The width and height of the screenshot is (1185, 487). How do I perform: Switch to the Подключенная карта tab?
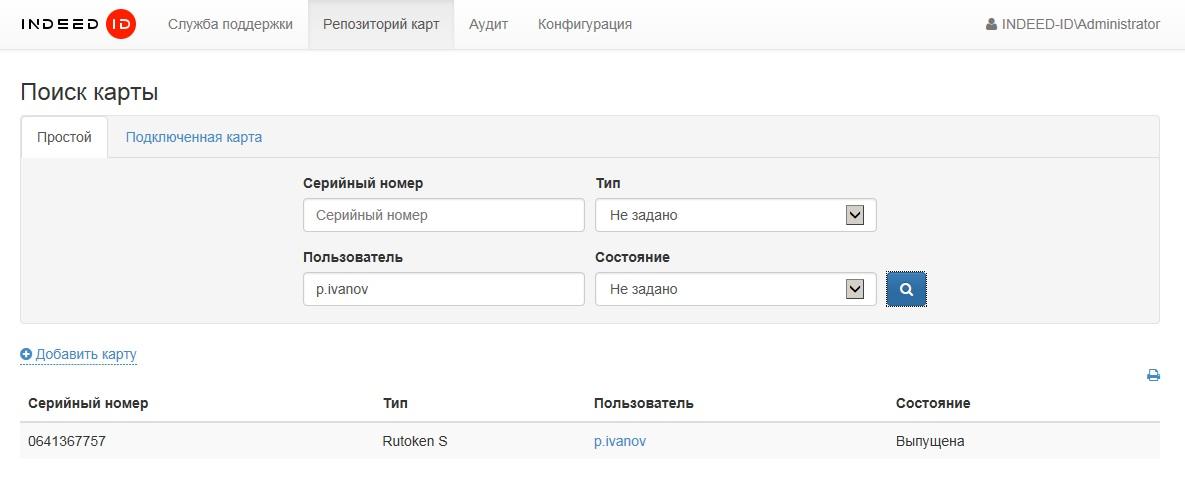194,137
